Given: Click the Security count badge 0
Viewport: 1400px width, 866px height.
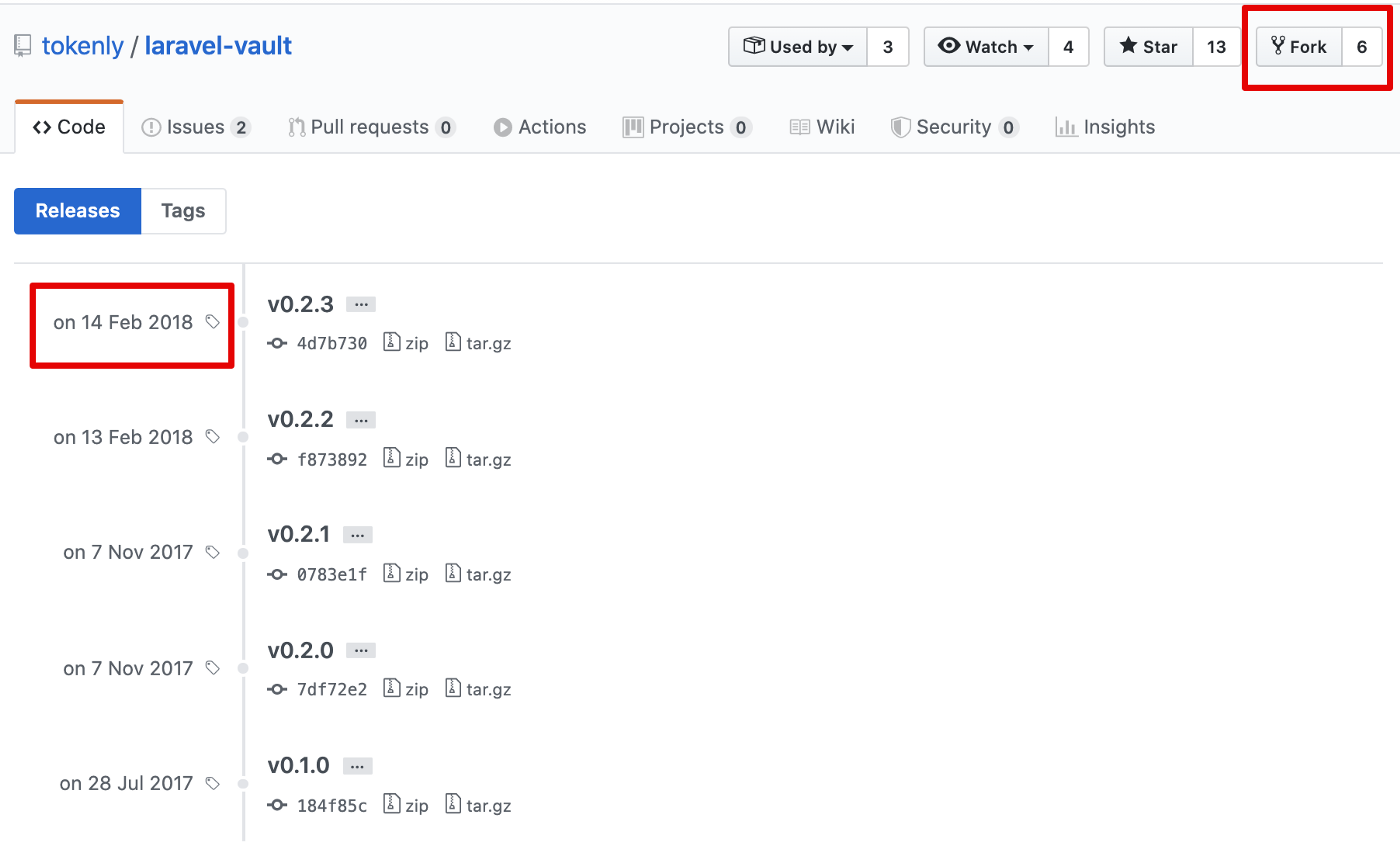Looking at the screenshot, I should pos(1009,127).
